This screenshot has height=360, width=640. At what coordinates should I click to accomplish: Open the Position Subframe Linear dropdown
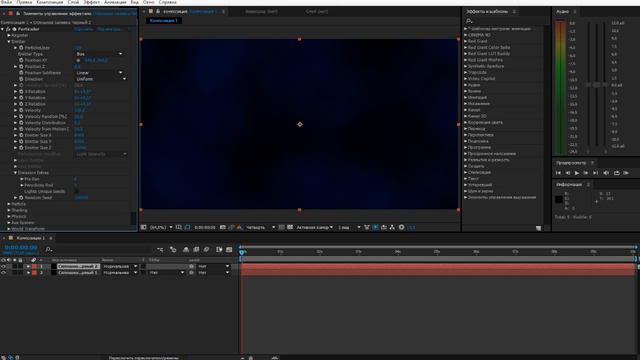coord(99,73)
